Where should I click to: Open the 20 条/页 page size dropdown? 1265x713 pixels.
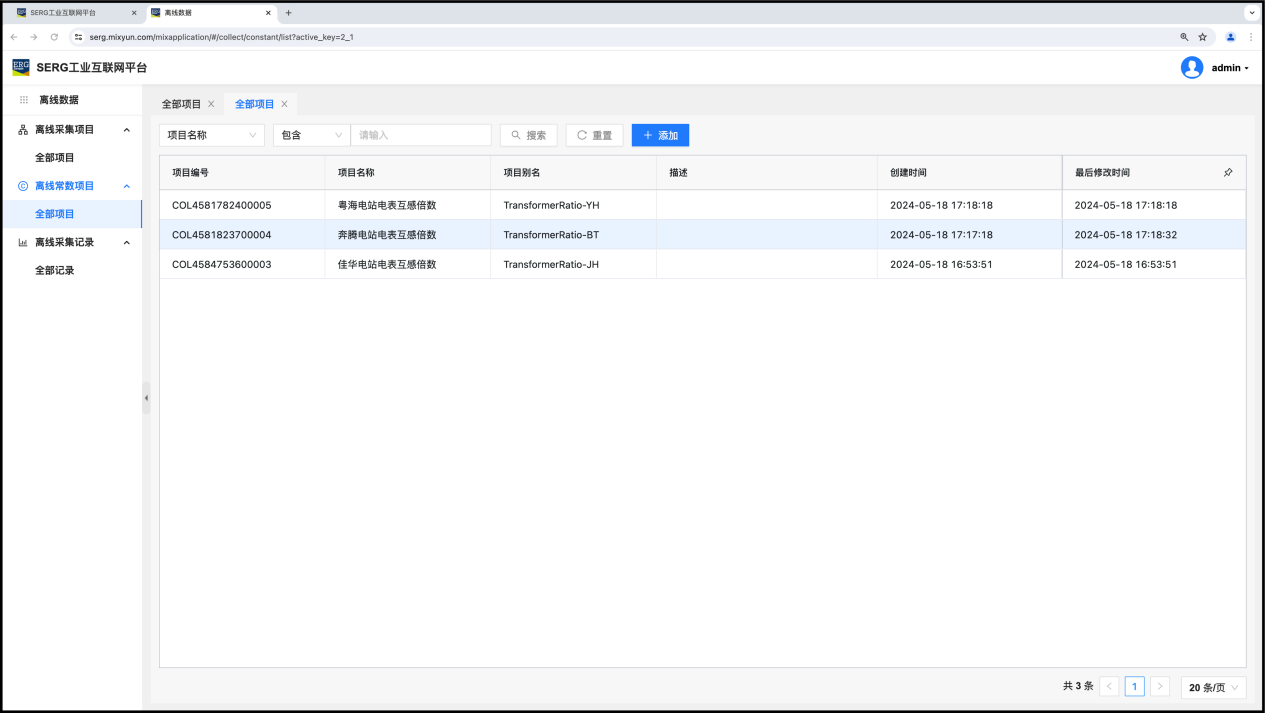point(1214,687)
